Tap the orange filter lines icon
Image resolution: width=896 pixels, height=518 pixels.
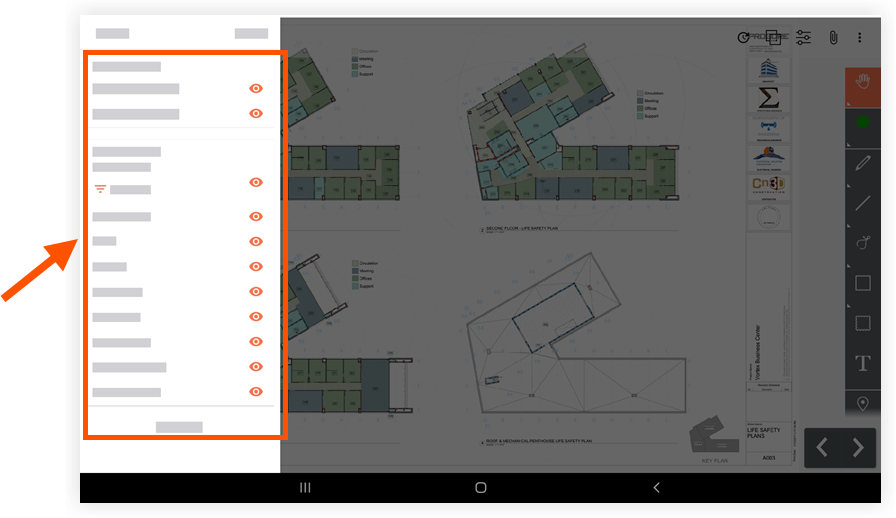coord(100,189)
